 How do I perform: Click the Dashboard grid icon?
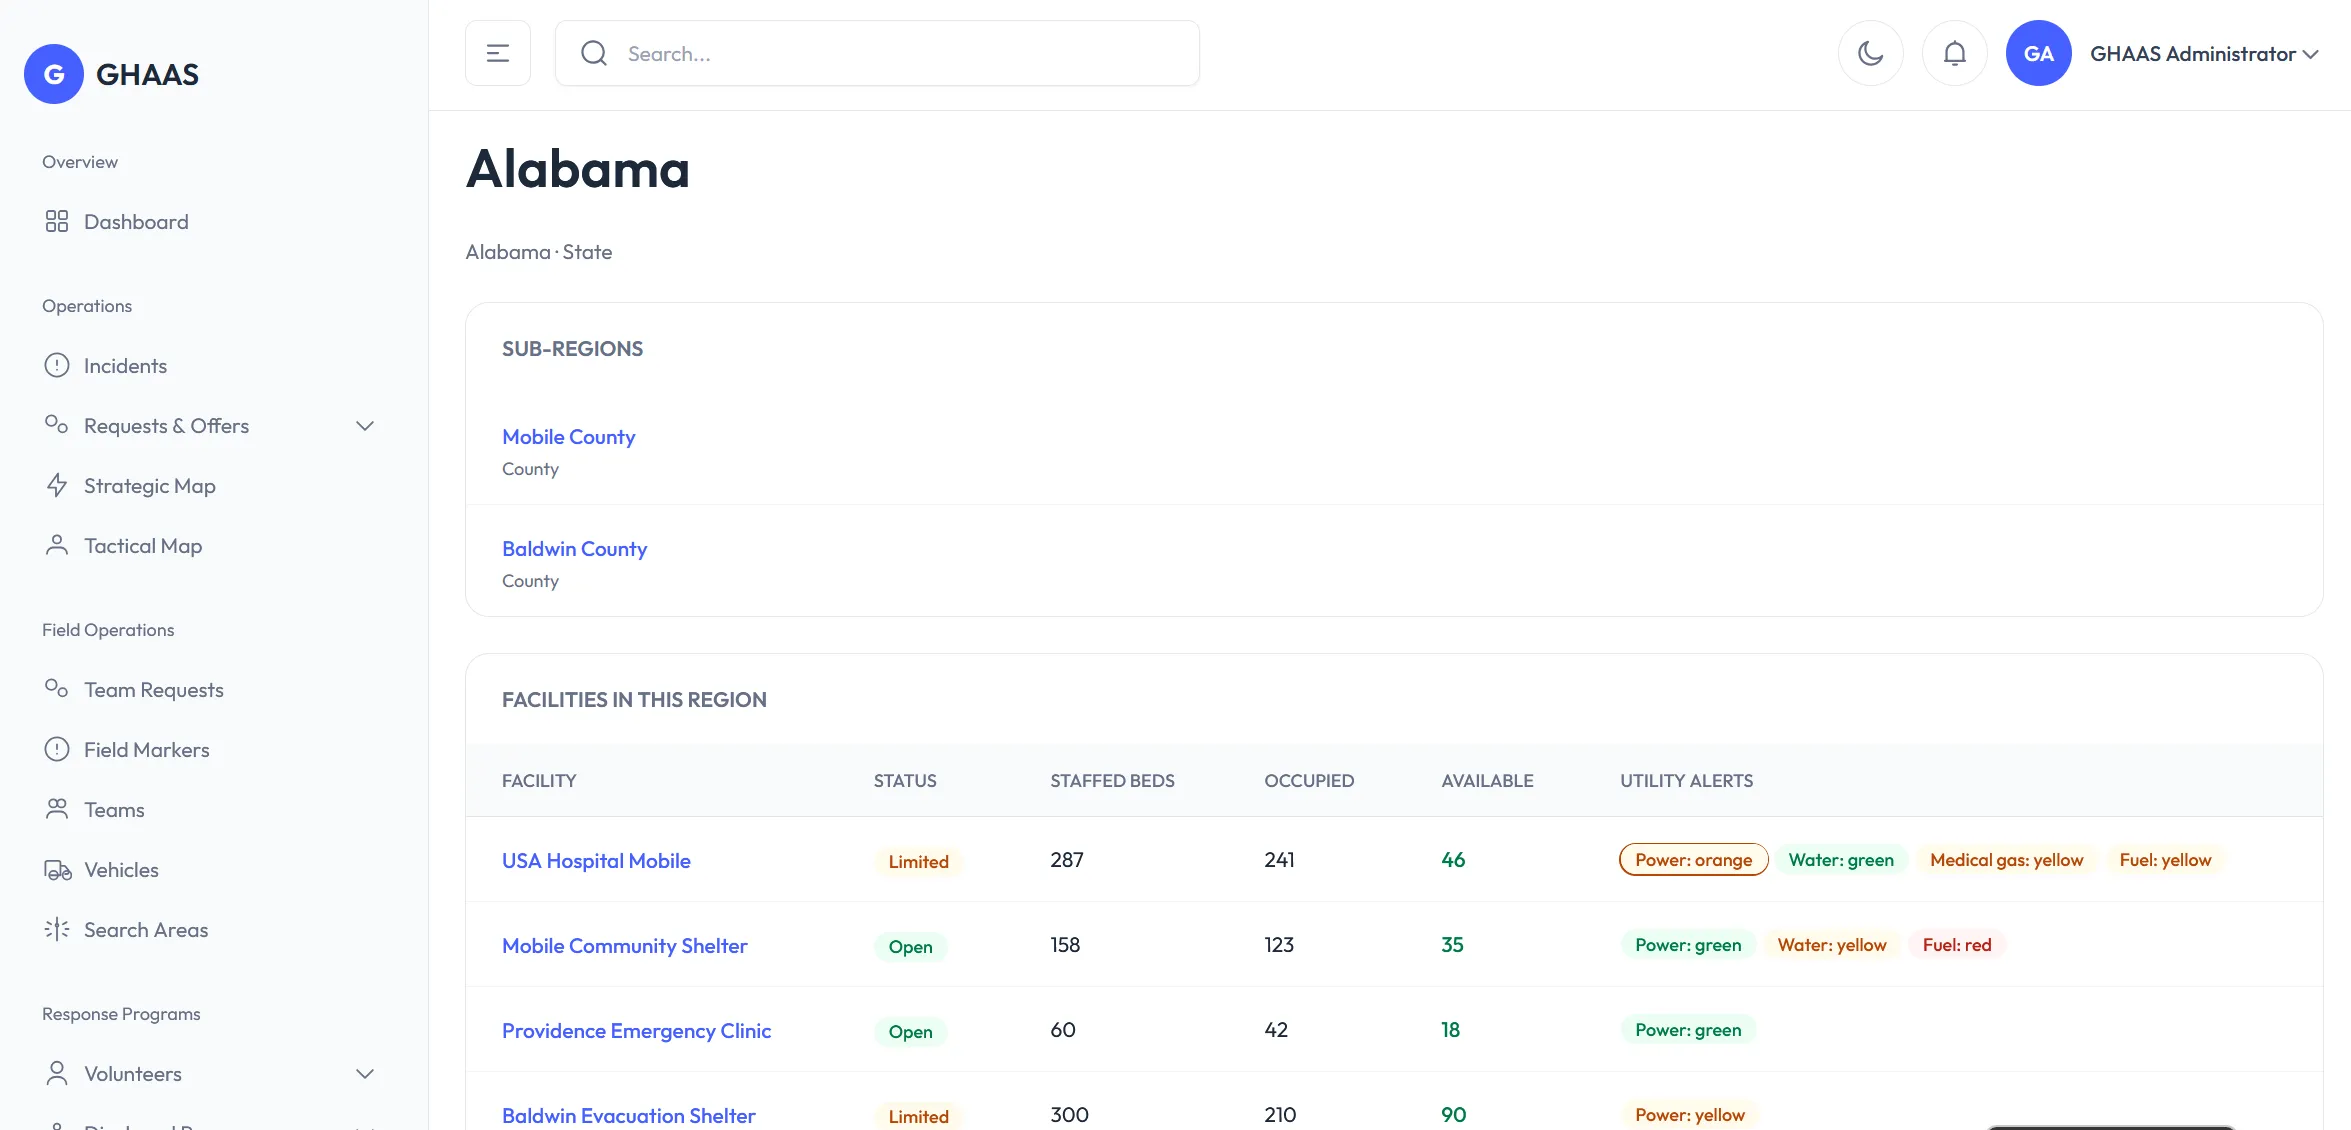coord(57,222)
